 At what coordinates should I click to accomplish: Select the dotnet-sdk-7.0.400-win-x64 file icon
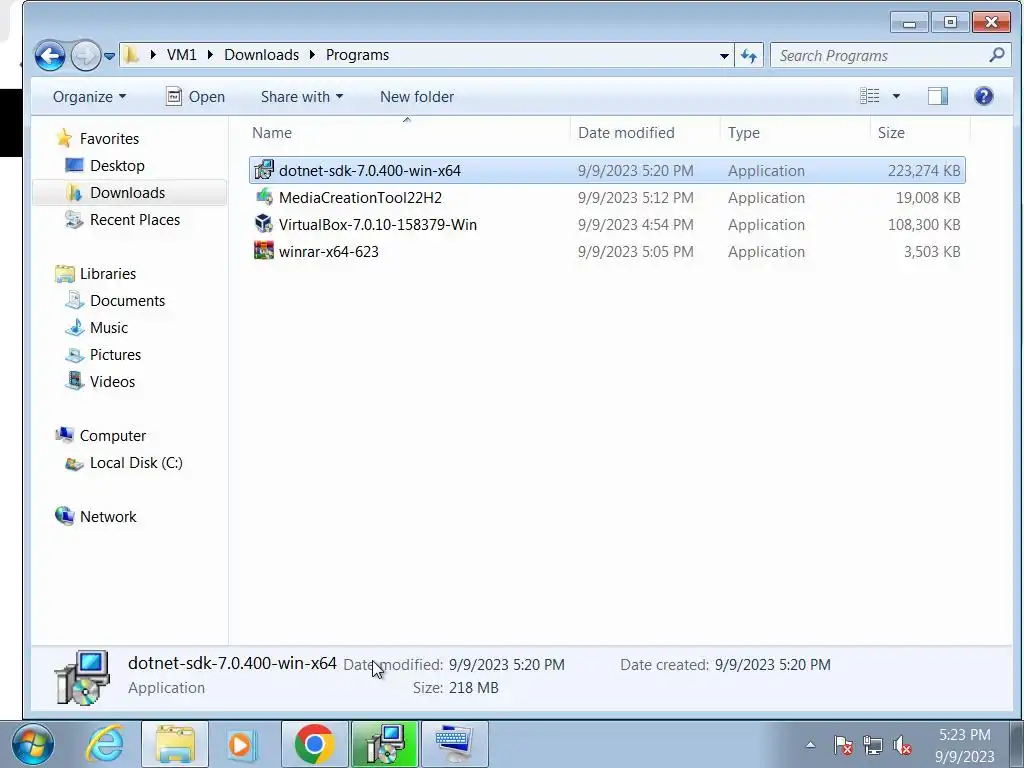coord(264,170)
